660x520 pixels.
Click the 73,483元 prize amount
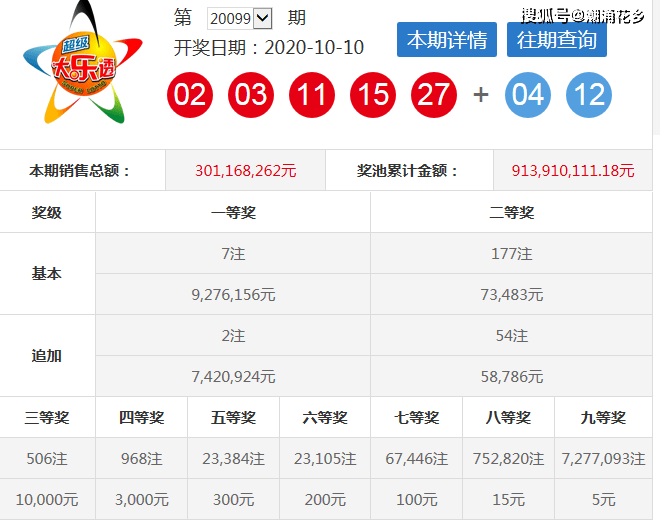pos(511,295)
